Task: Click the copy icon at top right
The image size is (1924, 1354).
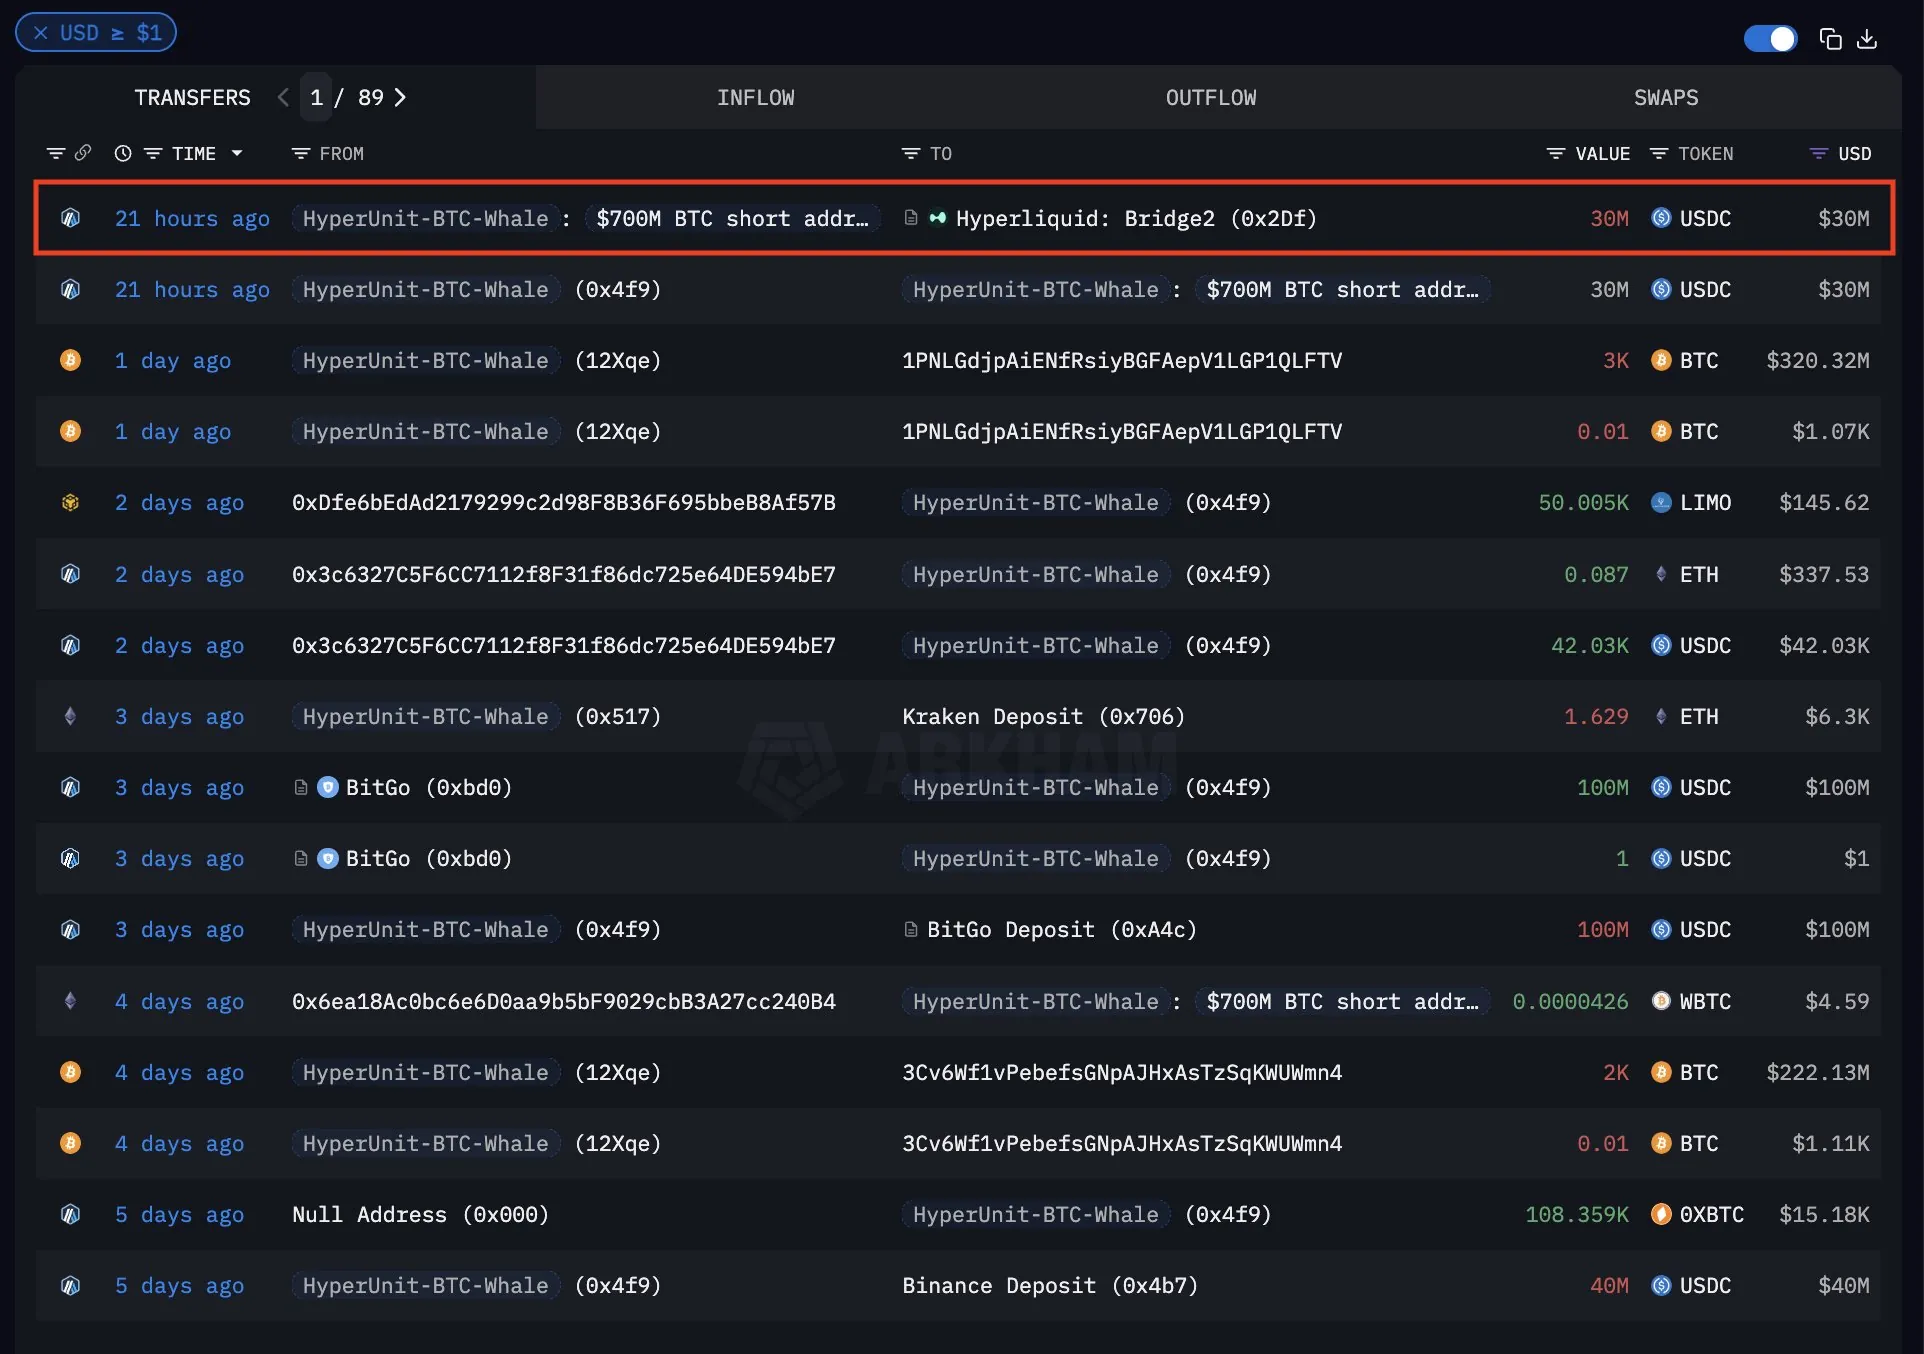Action: click(1830, 39)
